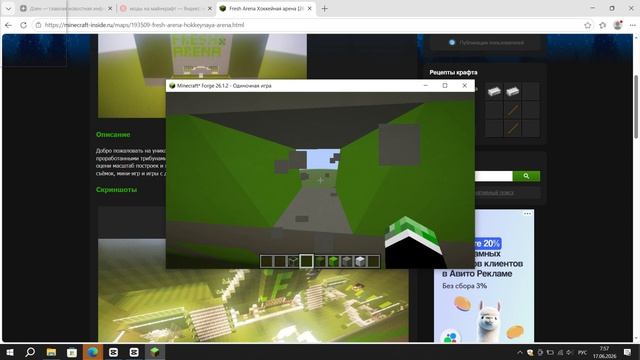Open File Explorer from taskbar
640x360 pixels.
pyautogui.click(x=51, y=352)
